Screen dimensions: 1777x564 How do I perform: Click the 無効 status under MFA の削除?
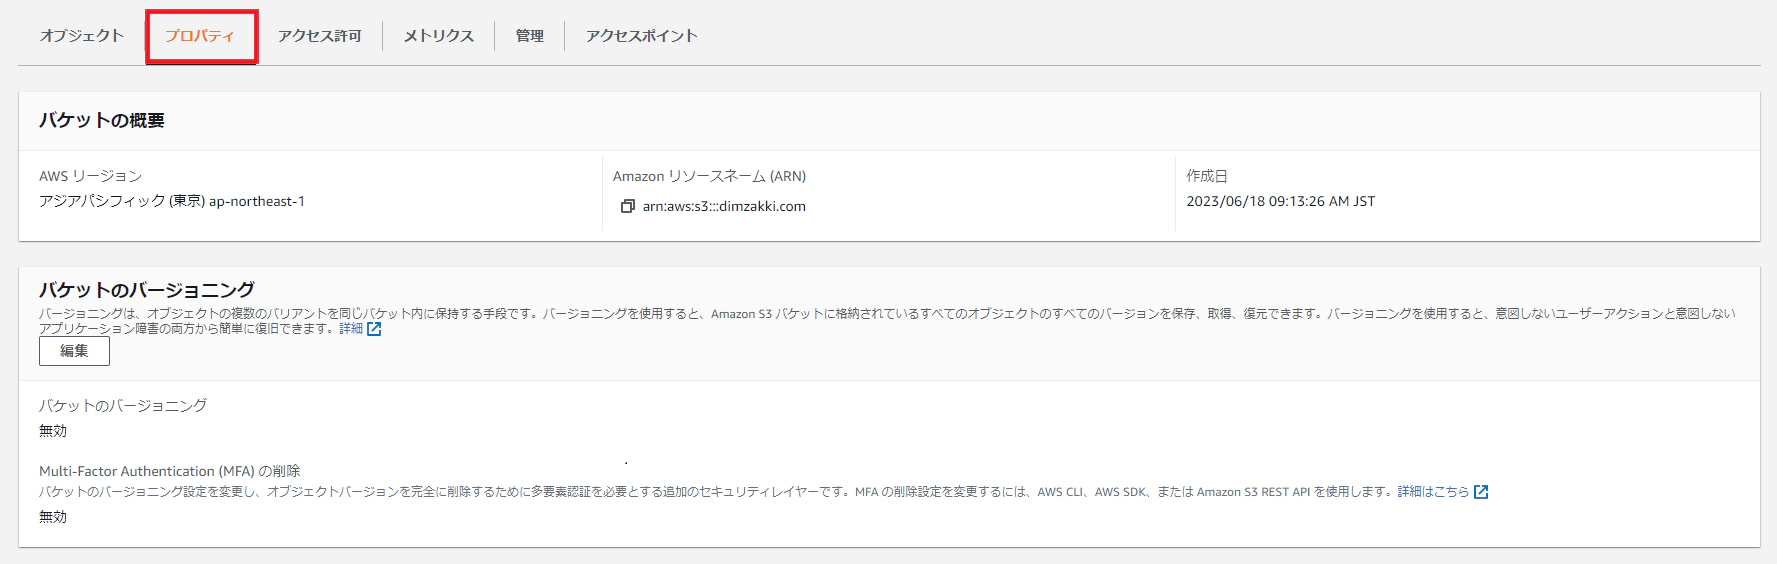click(53, 517)
